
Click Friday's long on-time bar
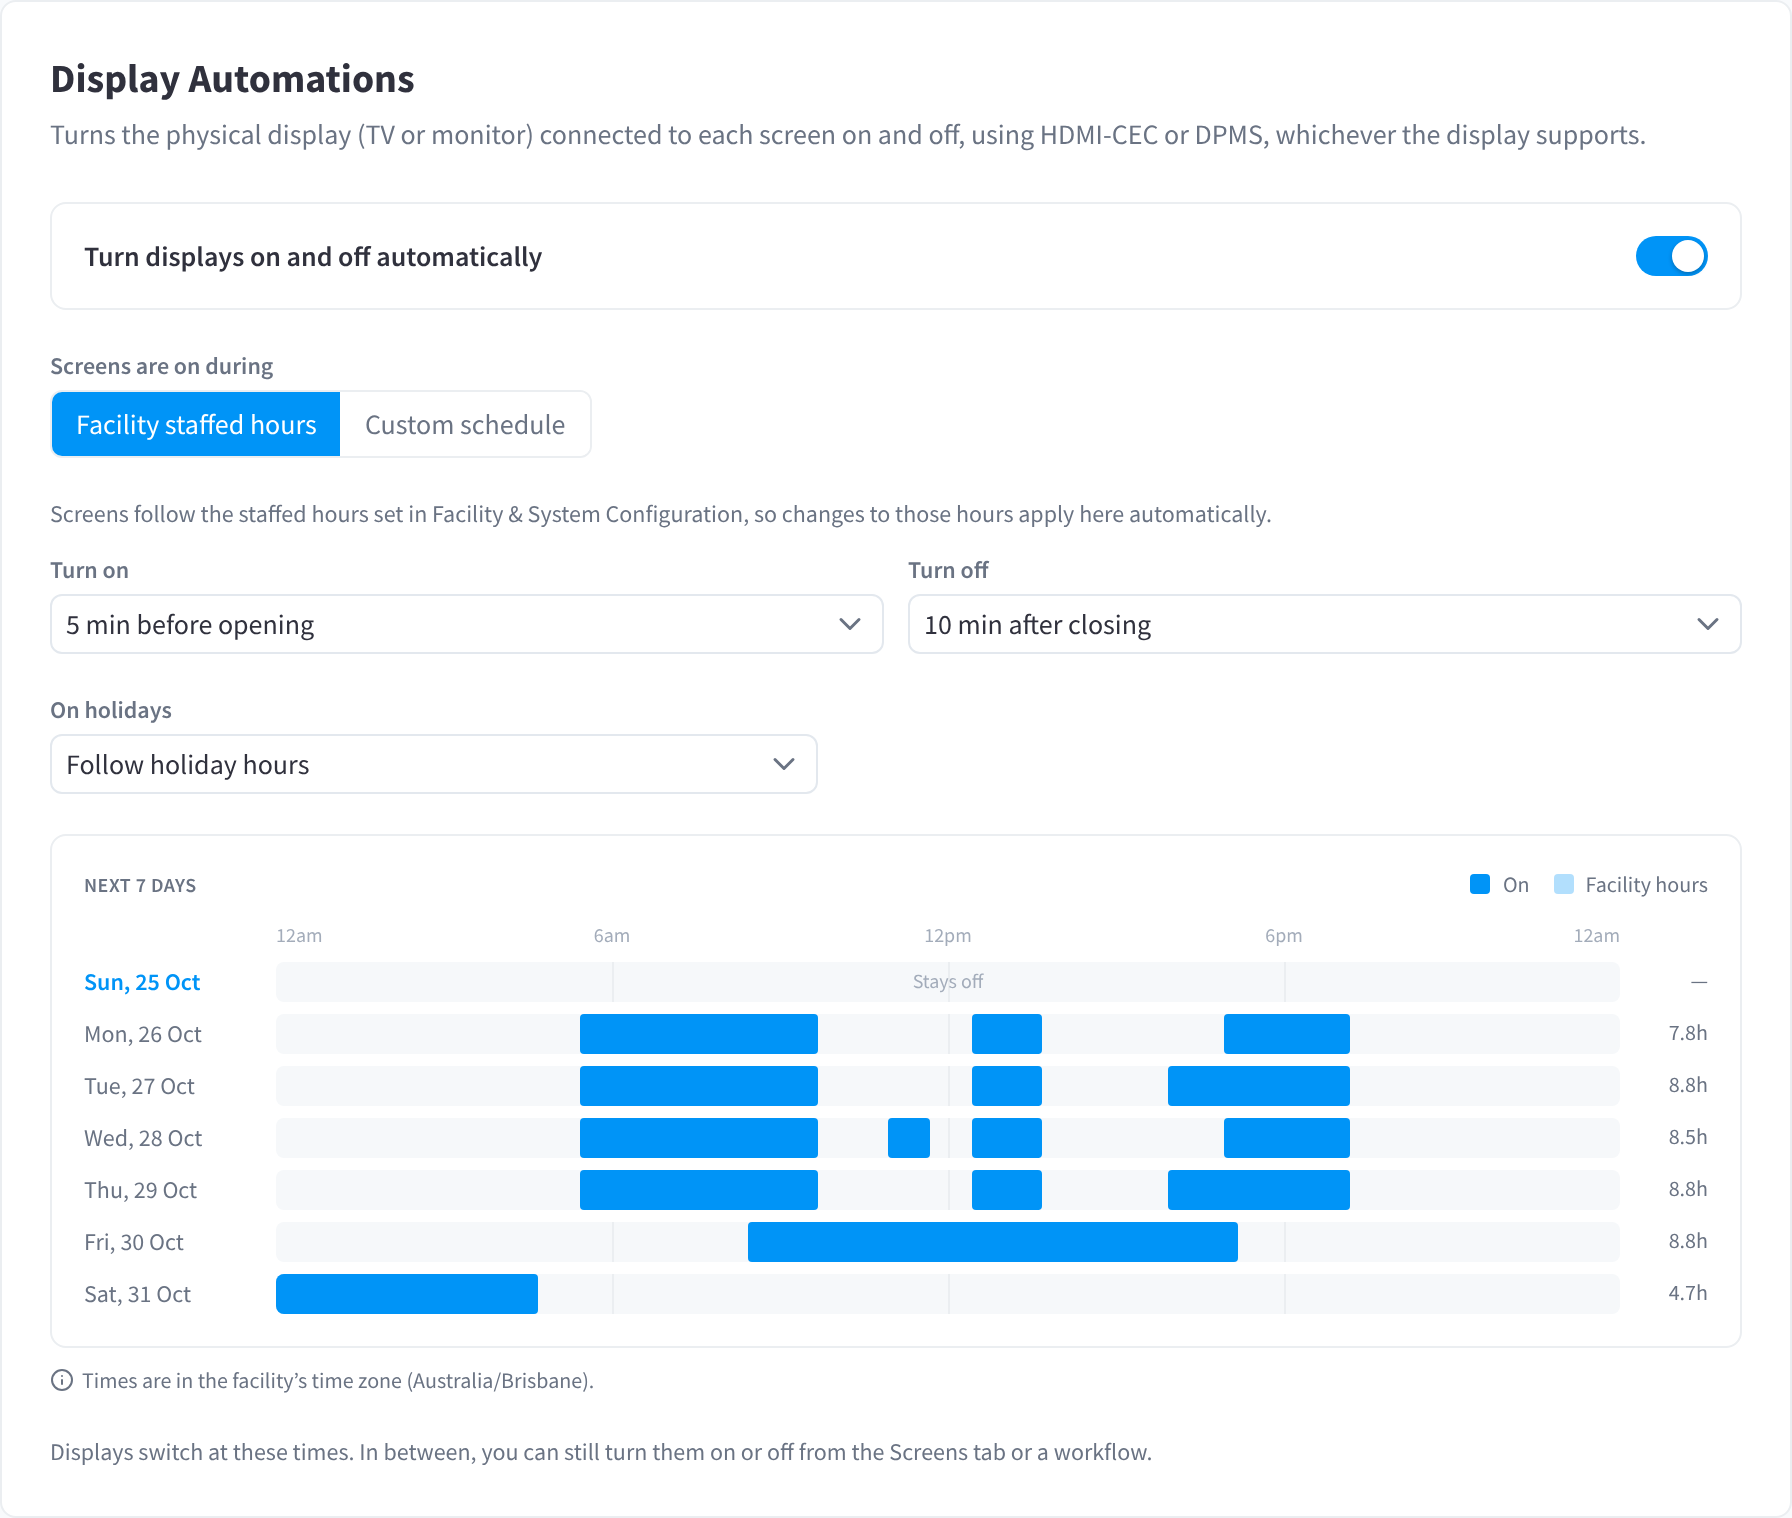pyautogui.click(x=993, y=1242)
